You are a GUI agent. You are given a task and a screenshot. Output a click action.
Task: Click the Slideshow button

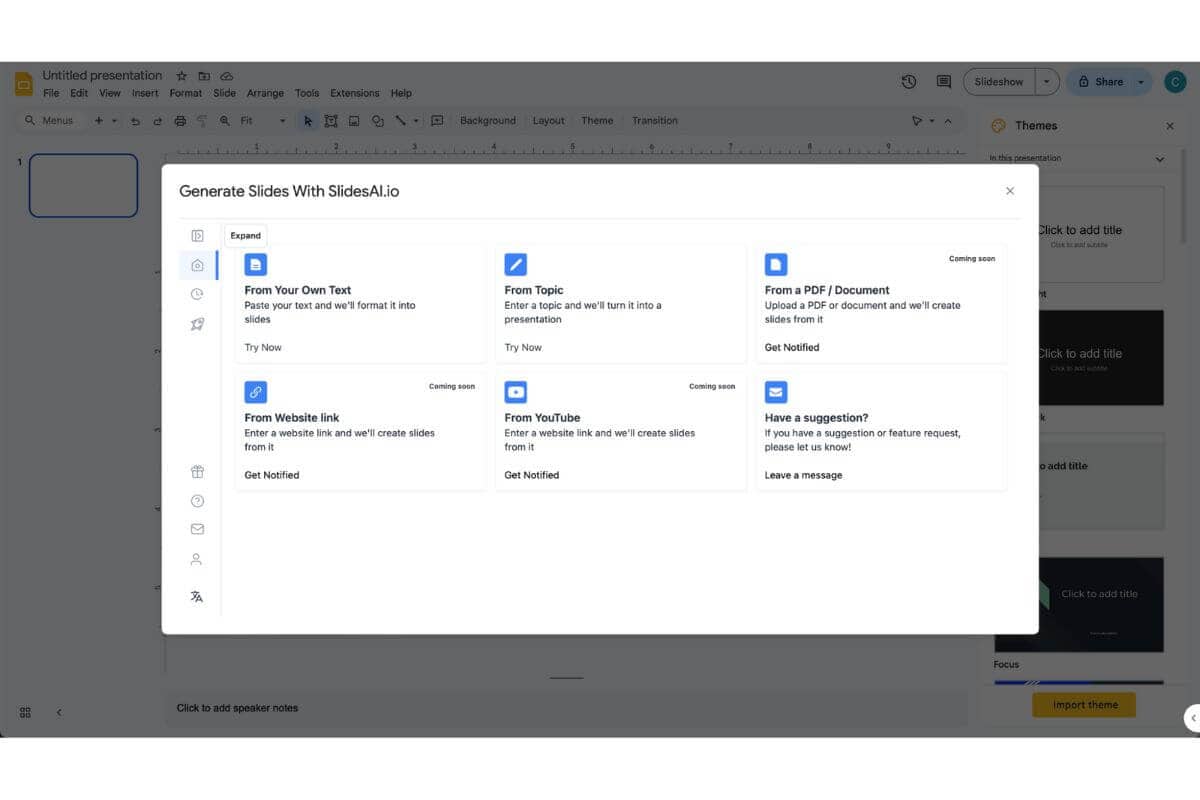point(999,82)
